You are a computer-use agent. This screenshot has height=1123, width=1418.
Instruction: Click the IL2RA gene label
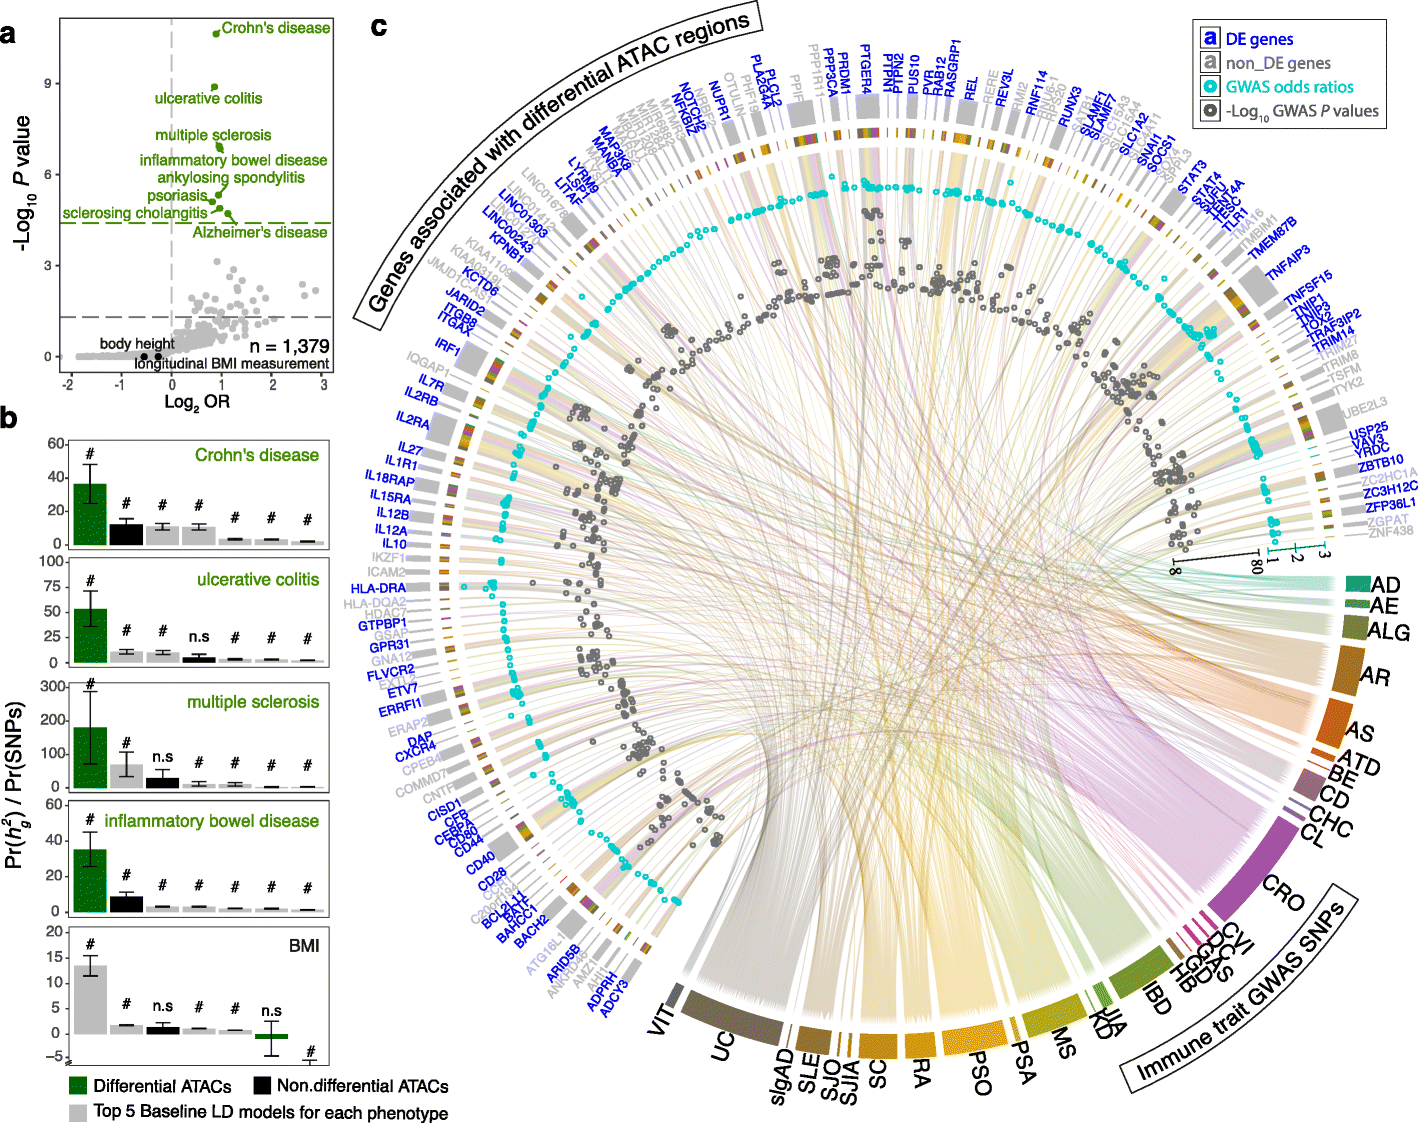[x=412, y=421]
